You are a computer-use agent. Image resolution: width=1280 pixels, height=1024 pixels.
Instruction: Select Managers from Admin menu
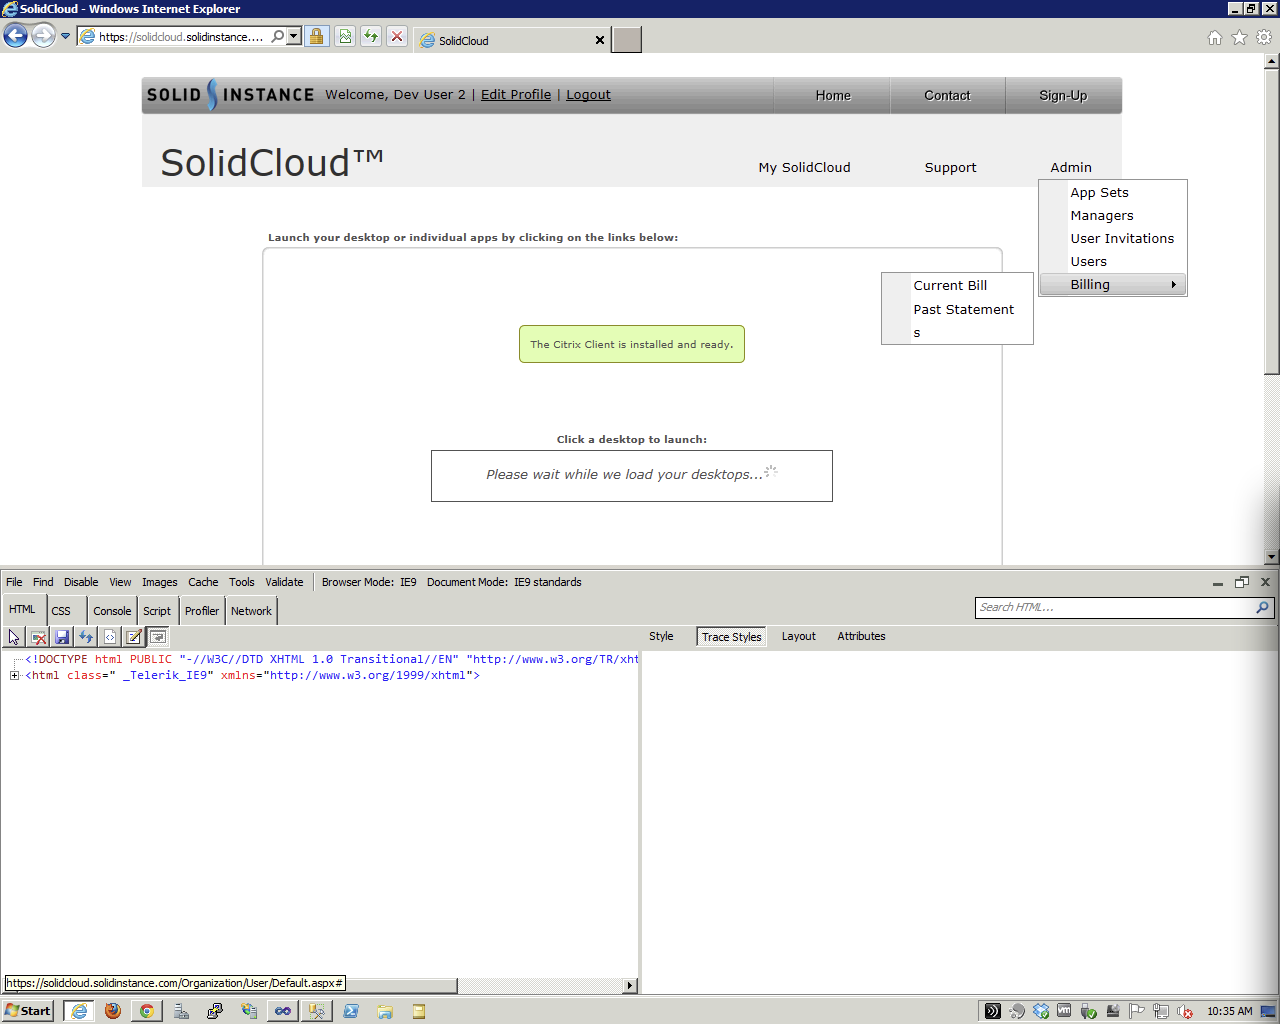click(1113, 216)
